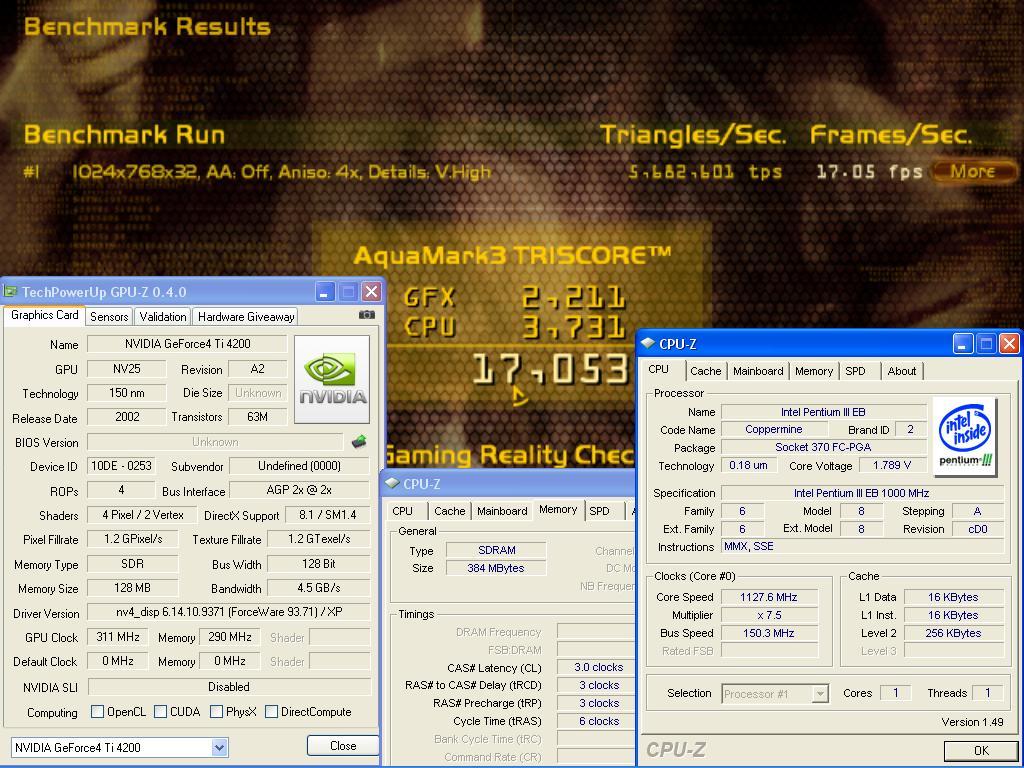This screenshot has width=1024, height=768.
Task: Click the Bus Interface value AGP 2x @ 2x
Action: pos(299,490)
